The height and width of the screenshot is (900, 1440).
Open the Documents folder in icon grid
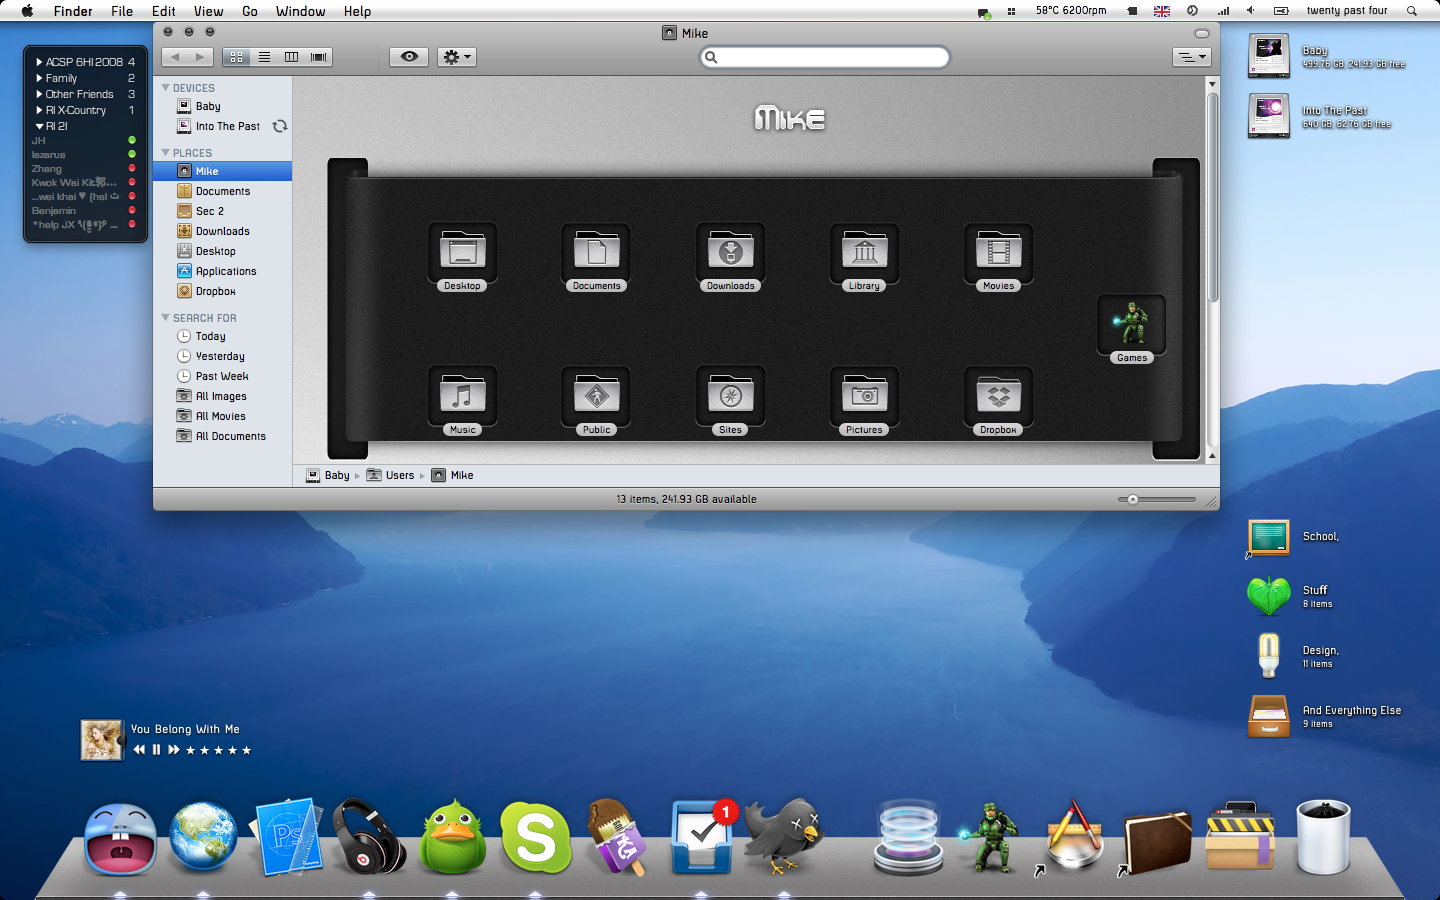(x=596, y=252)
